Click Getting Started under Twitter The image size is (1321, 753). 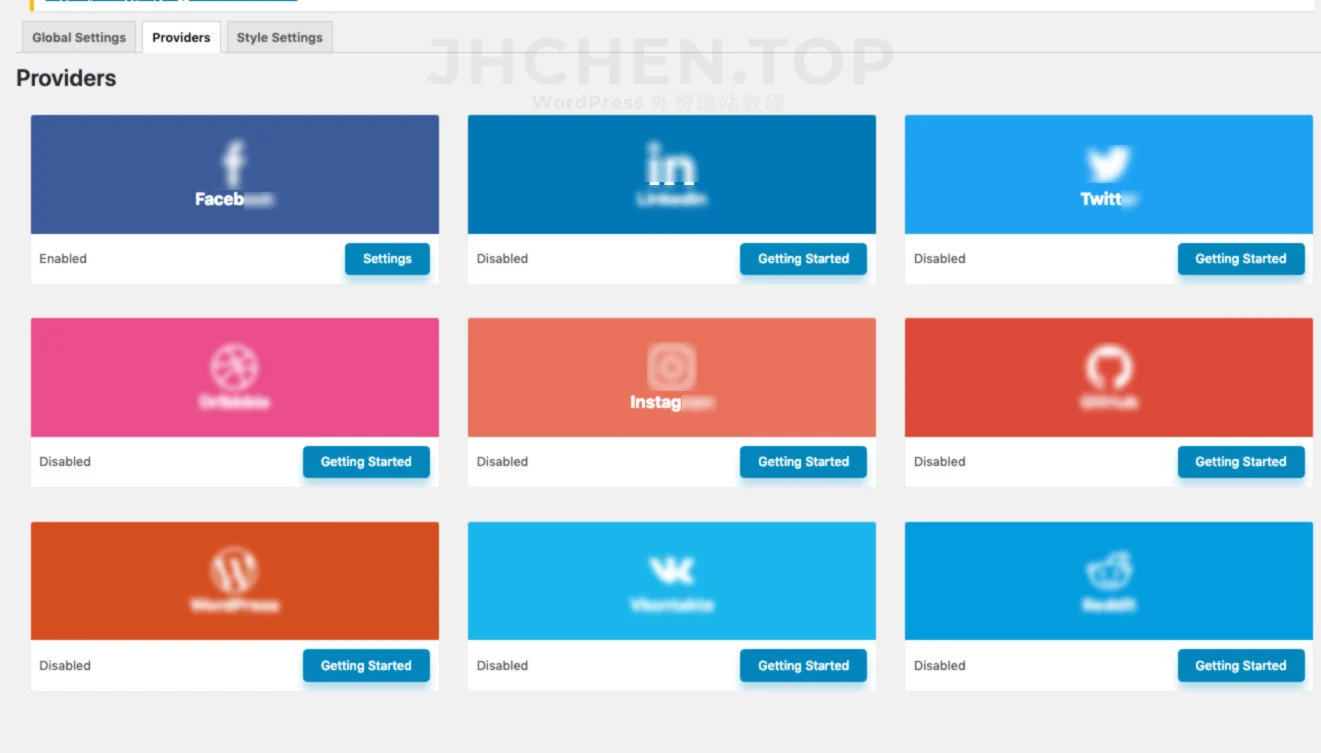1241,258
